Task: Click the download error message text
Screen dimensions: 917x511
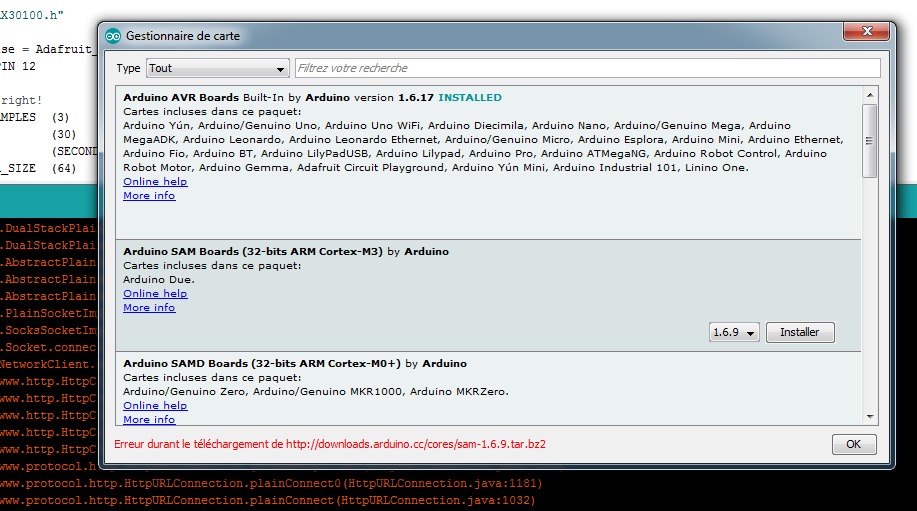Action: 330,444
